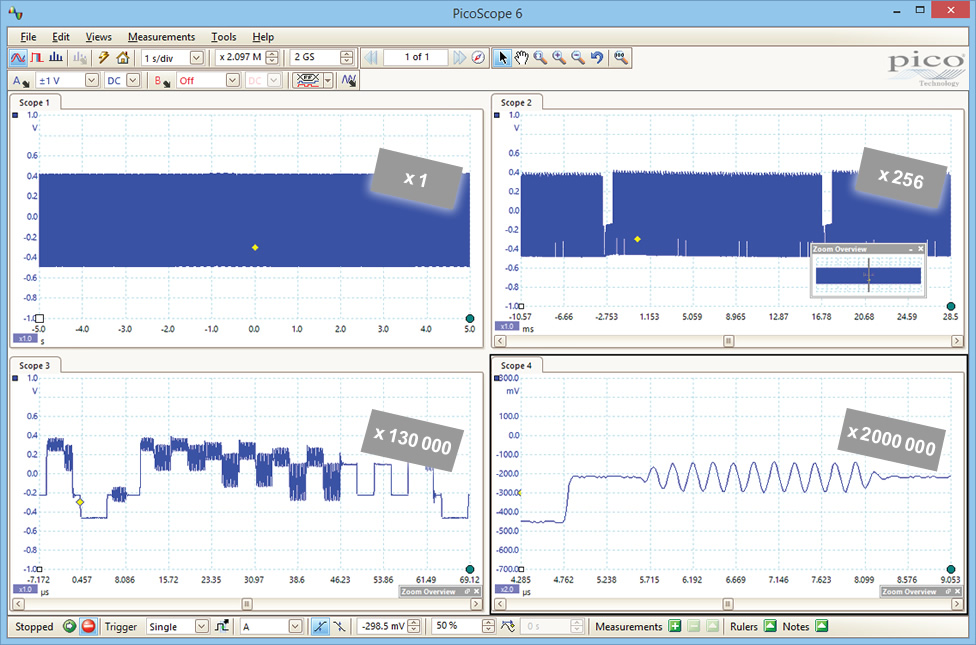Close Scope 2 Zoom Overview window
This screenshot has height=645, width=976.
pyautogui.click(x=921, y=249)
